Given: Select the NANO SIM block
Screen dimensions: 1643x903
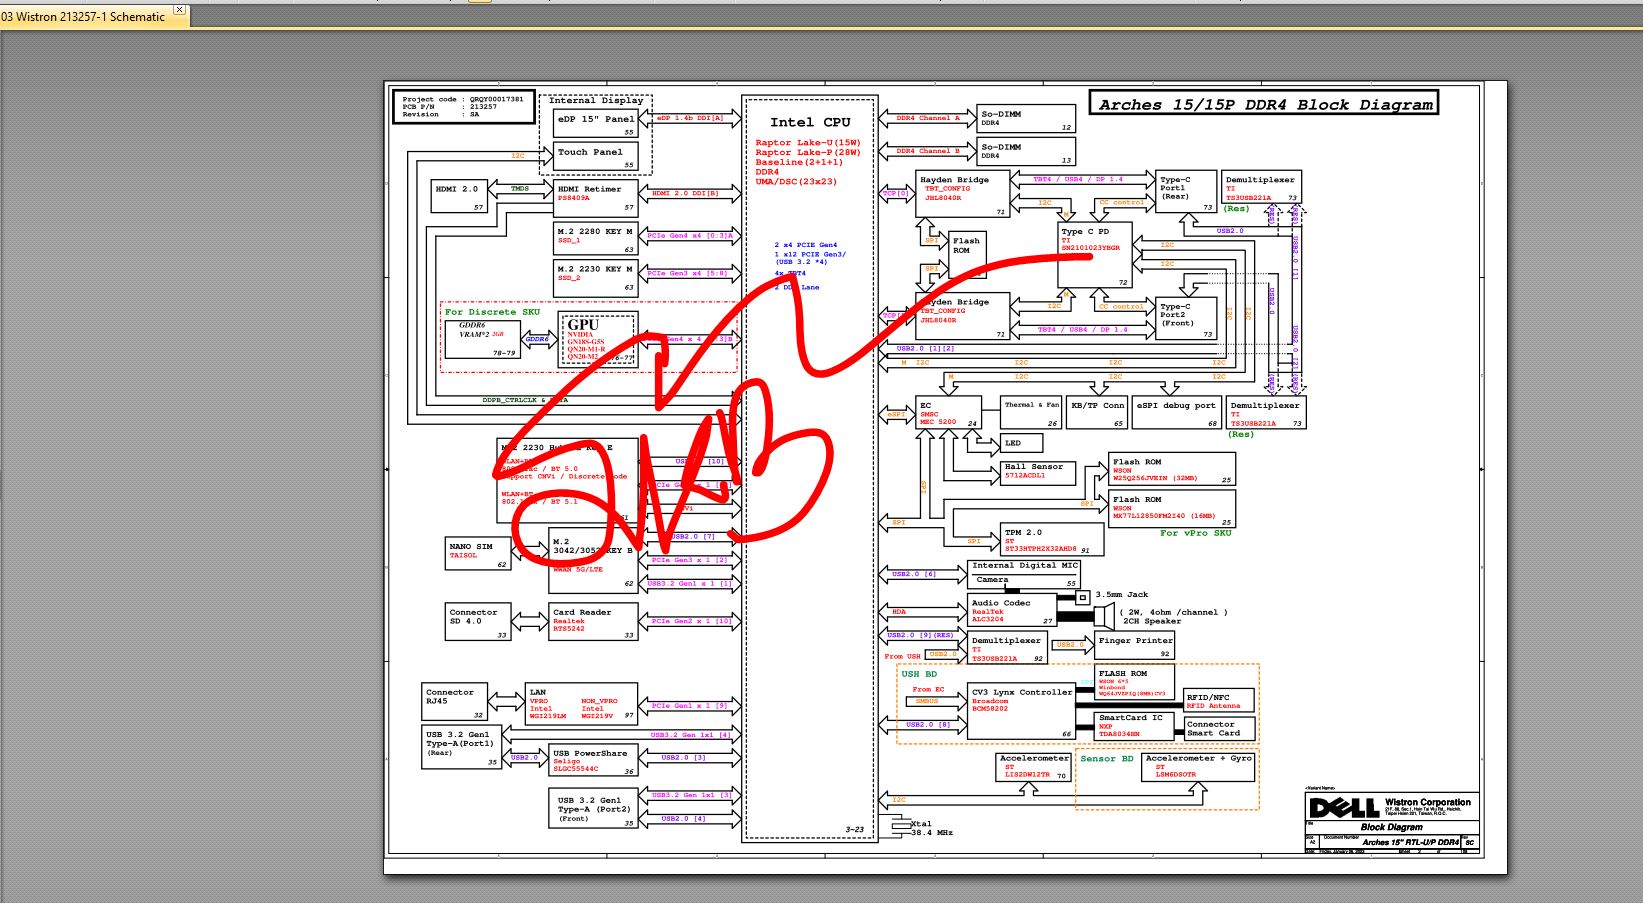Looking at the screenshot, I should click(x=478, y=554).
